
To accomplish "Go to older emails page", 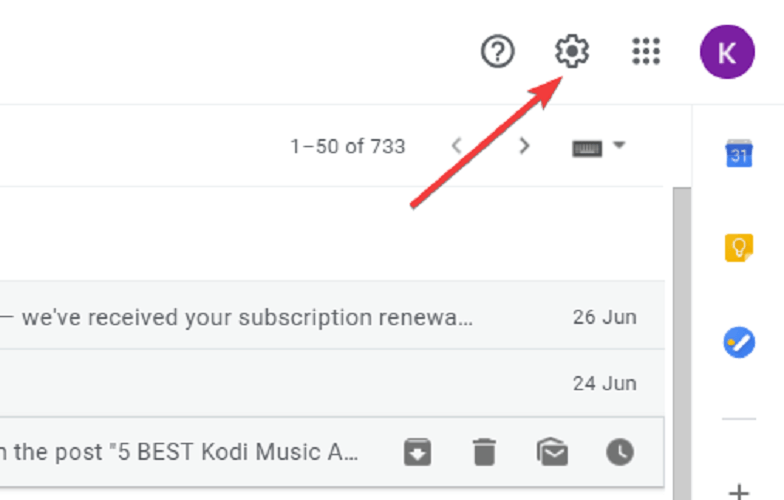I will point(524,146).
